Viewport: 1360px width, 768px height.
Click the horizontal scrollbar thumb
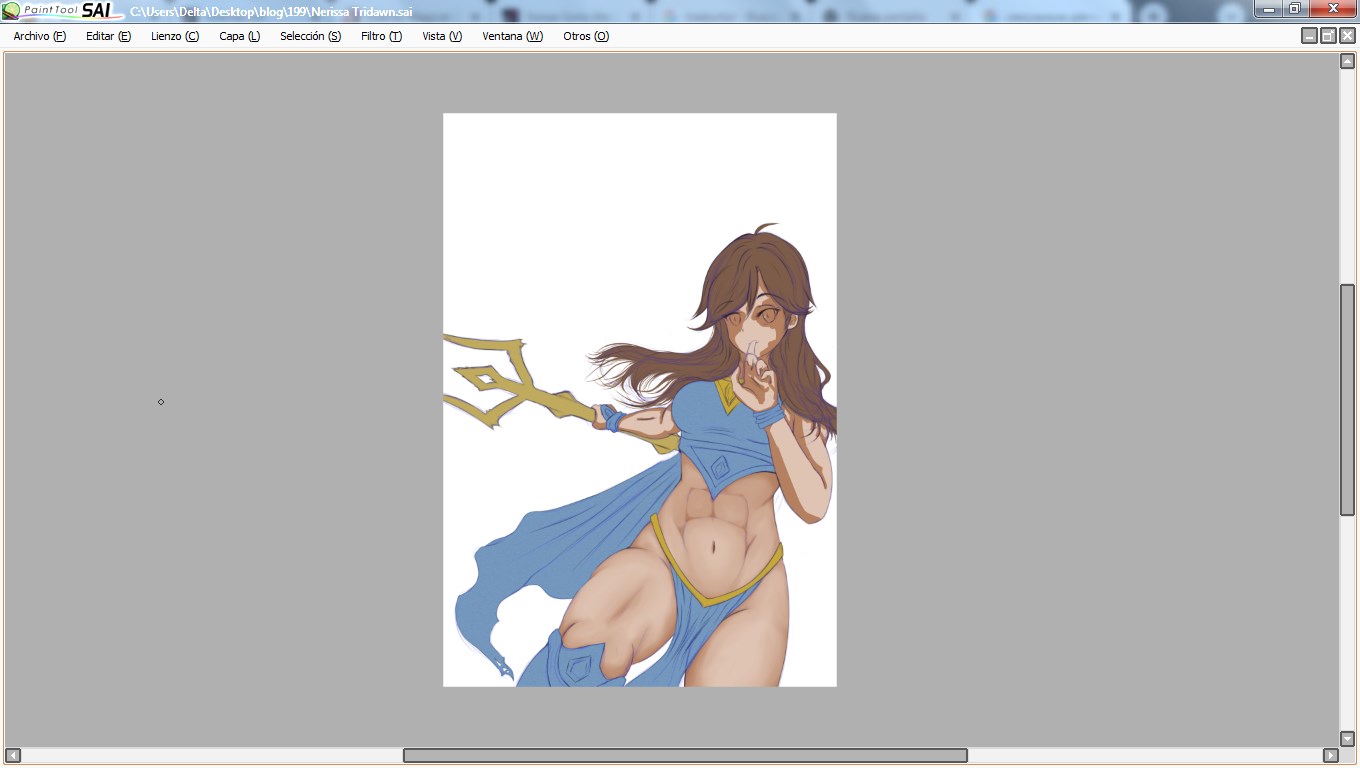click(x=685, y=755)
